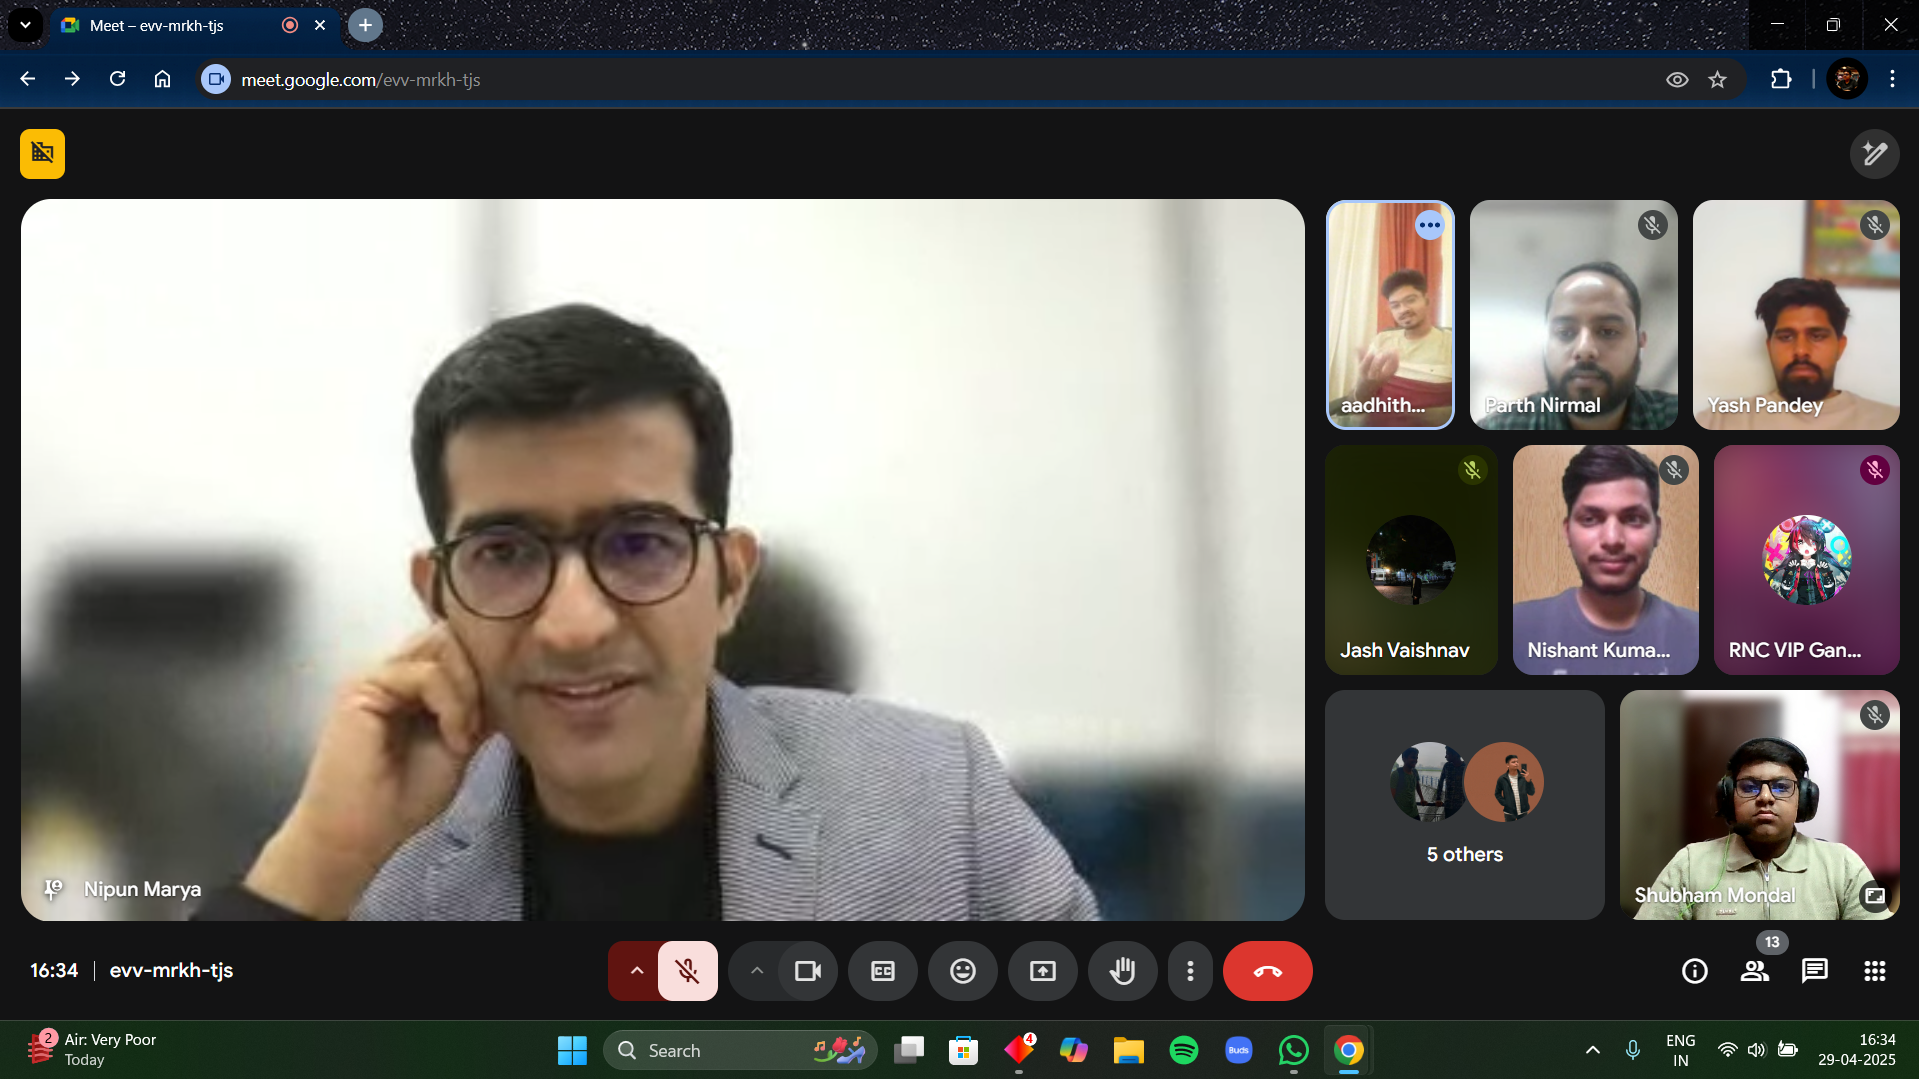1919x1079 pixels.
Task: Open the three-dot more options menu
Action: tap(1189, 971)
